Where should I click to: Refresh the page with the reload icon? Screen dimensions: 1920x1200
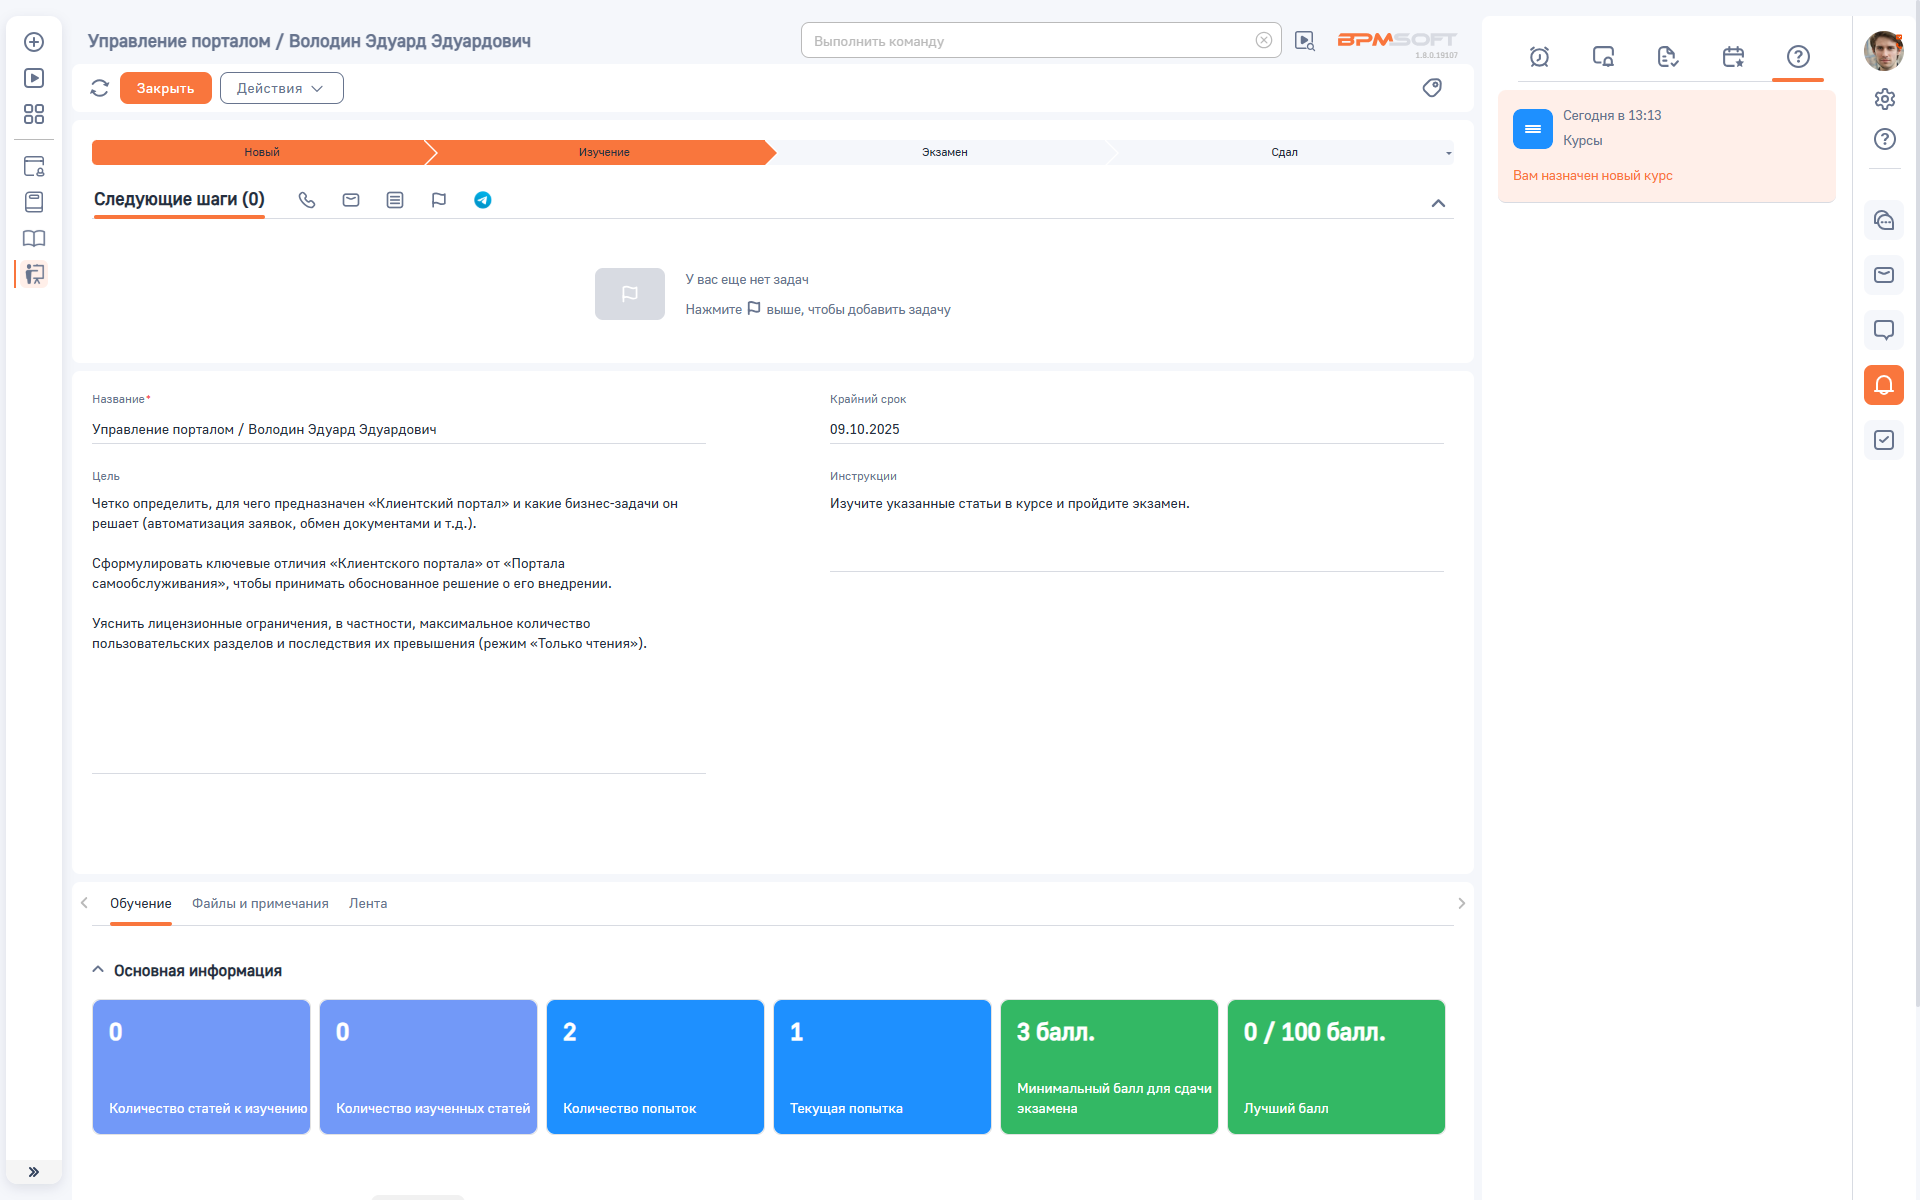click(x=99, y=88)
